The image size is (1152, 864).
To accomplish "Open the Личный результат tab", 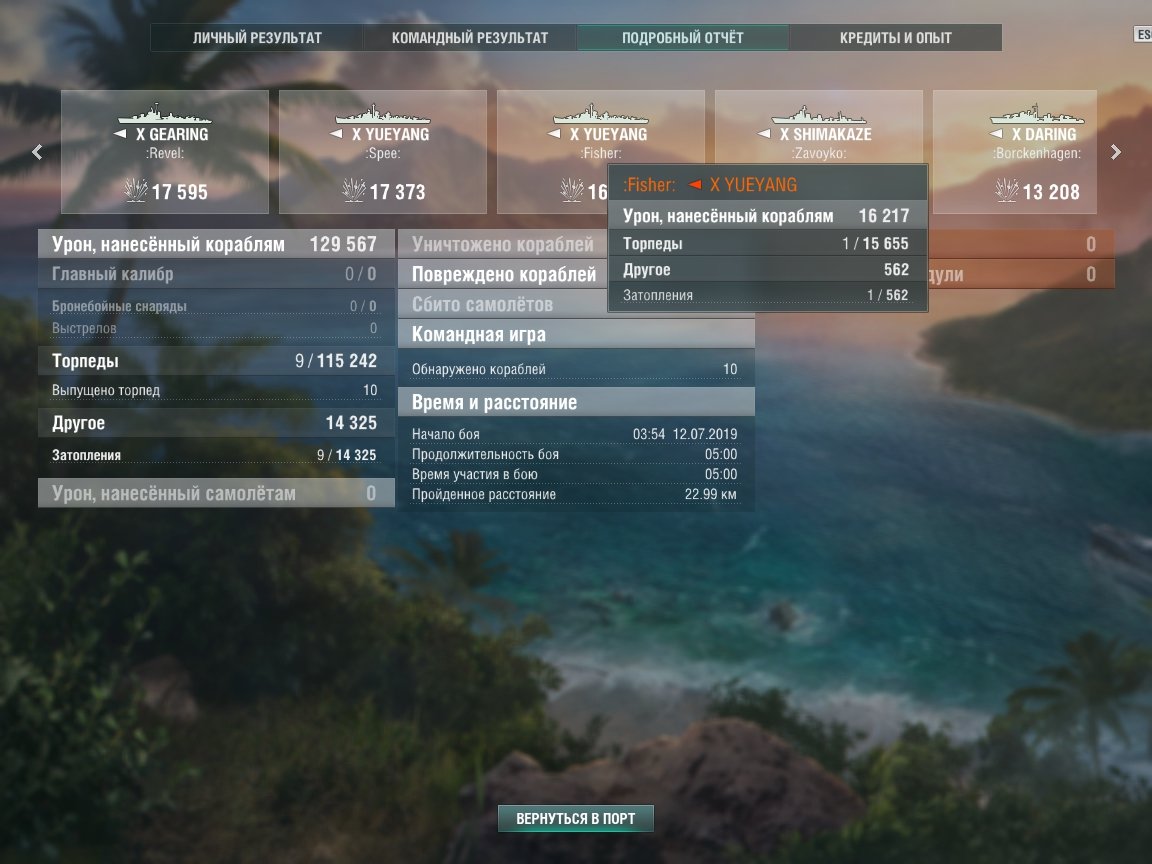I will (x=257, y=37).
